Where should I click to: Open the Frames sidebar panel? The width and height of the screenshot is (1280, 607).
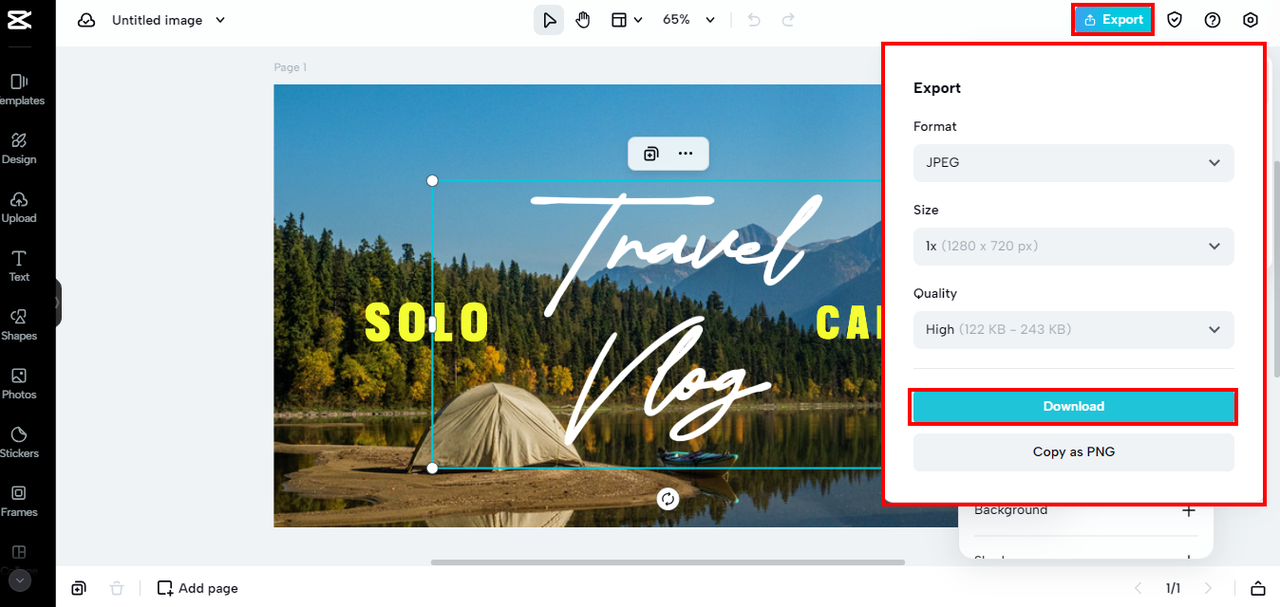[19, 501]
